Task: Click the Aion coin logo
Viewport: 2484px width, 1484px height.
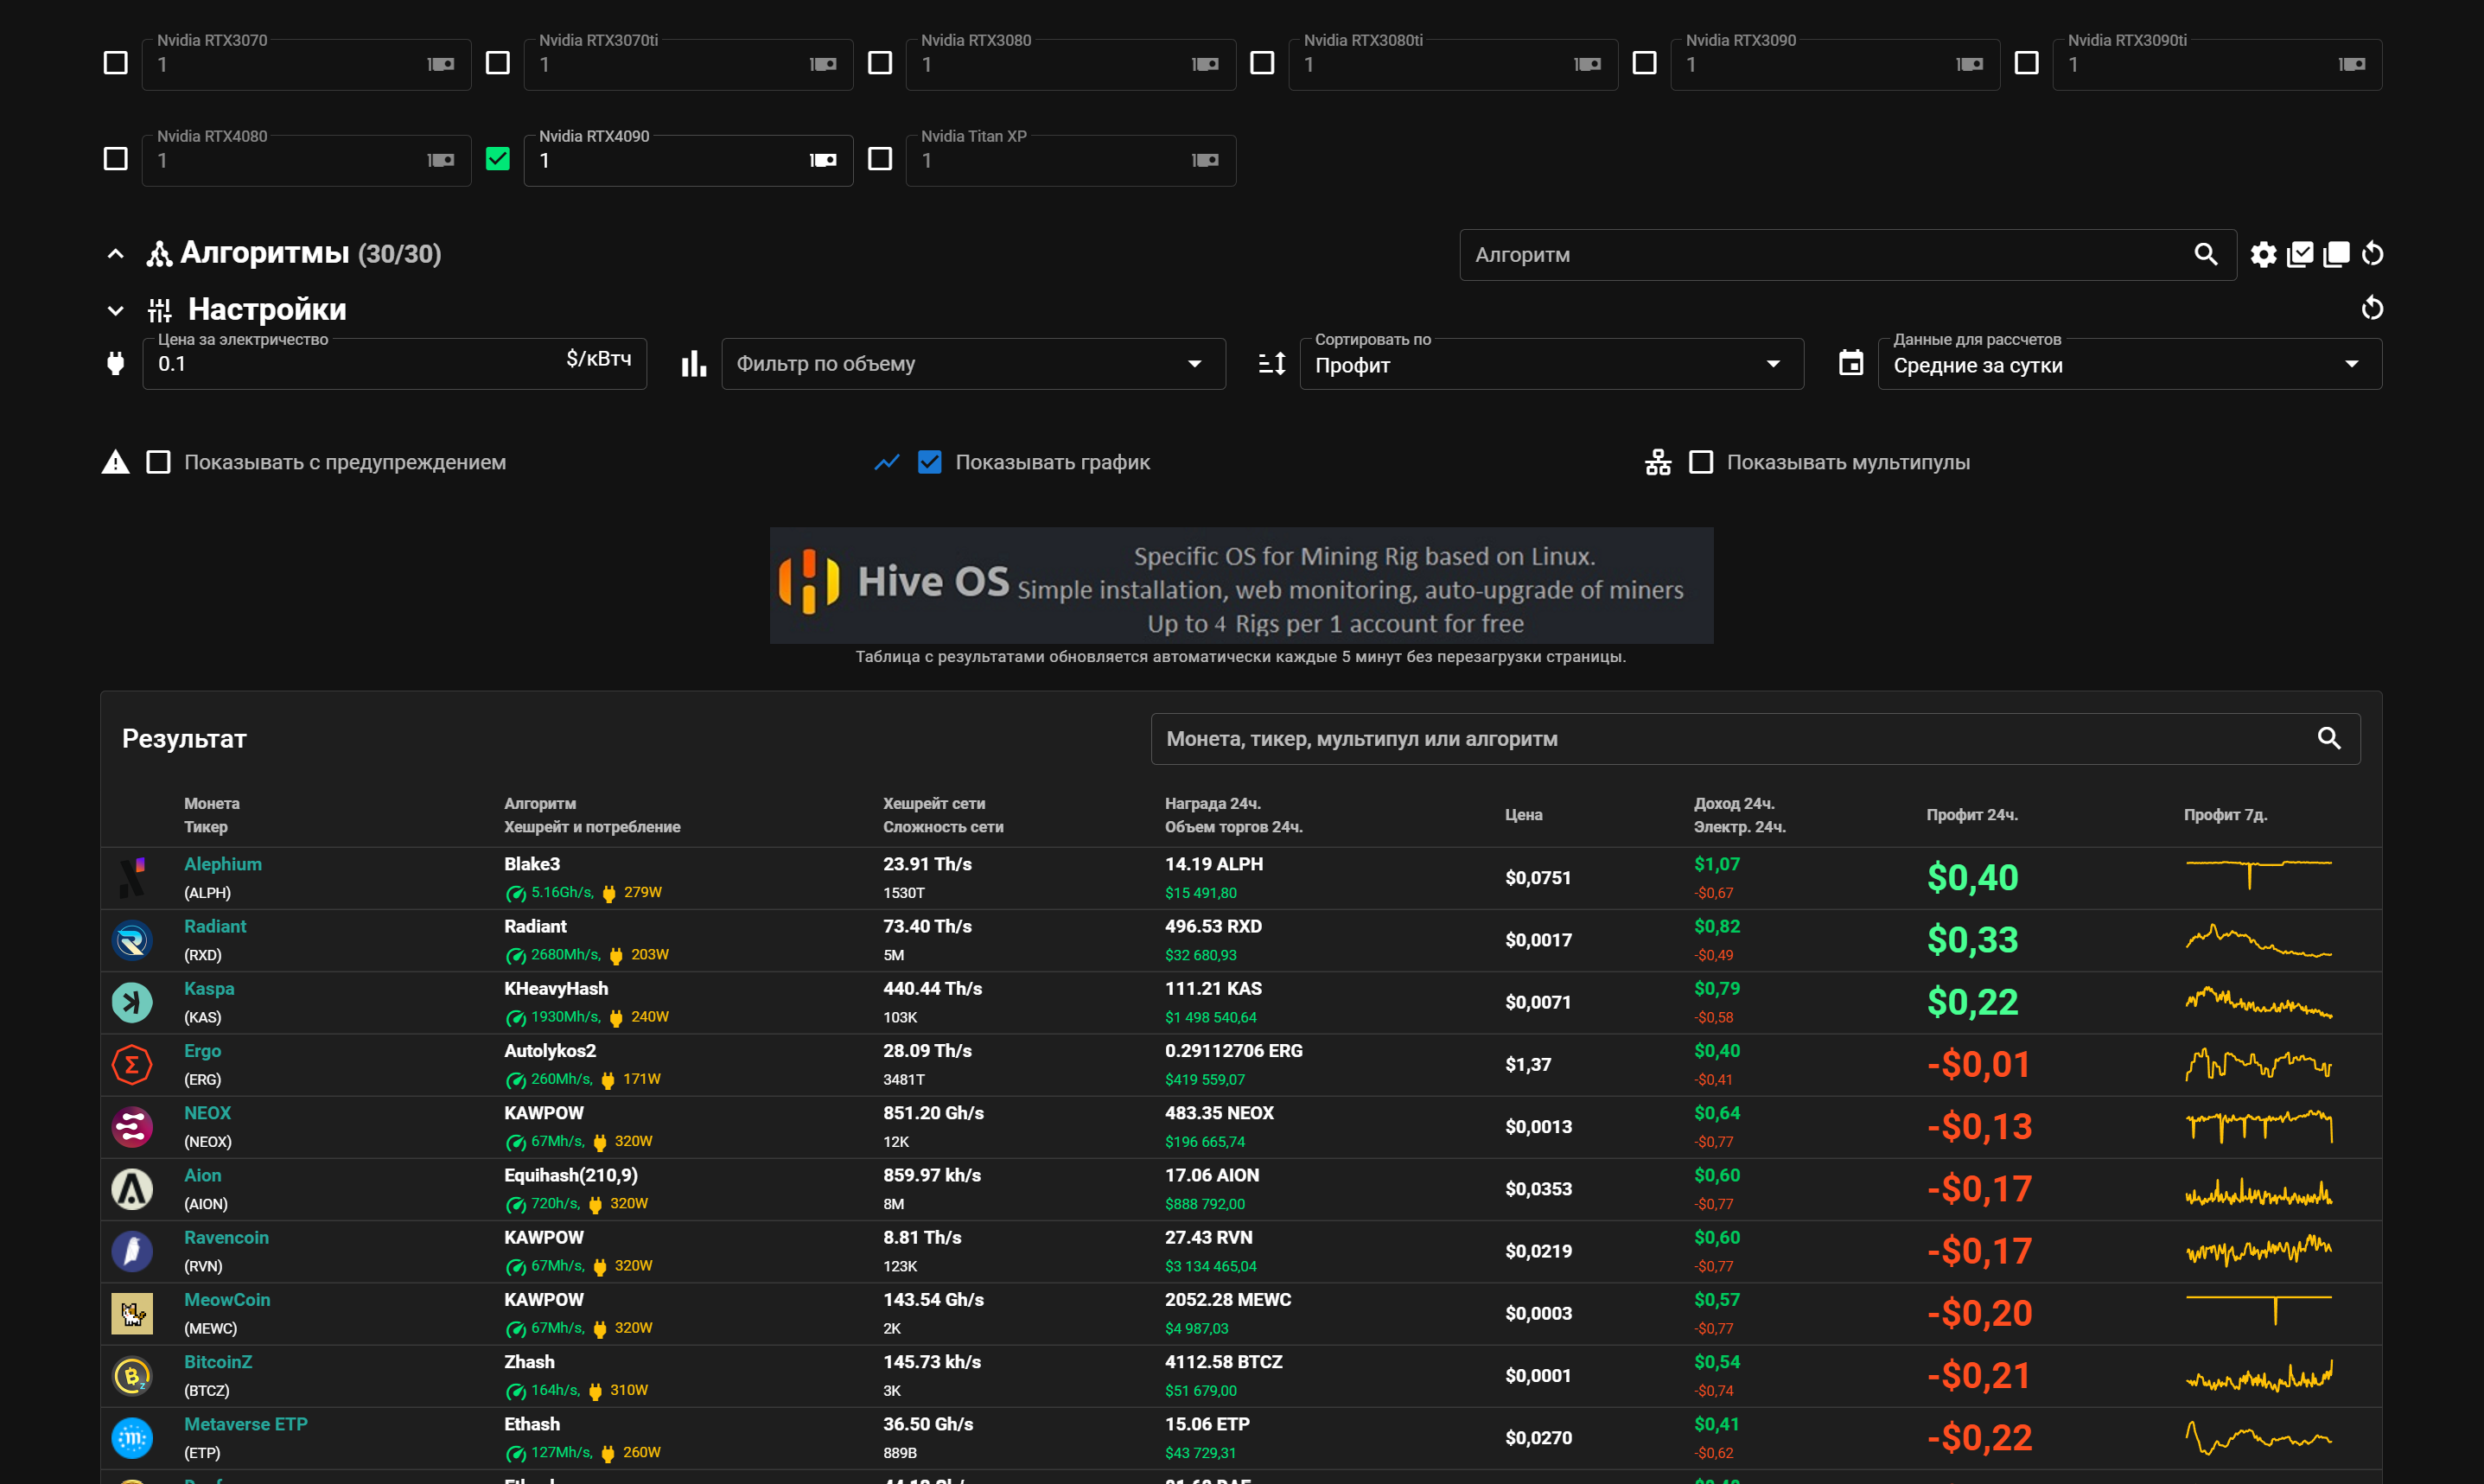Action: pos(132,1189)
